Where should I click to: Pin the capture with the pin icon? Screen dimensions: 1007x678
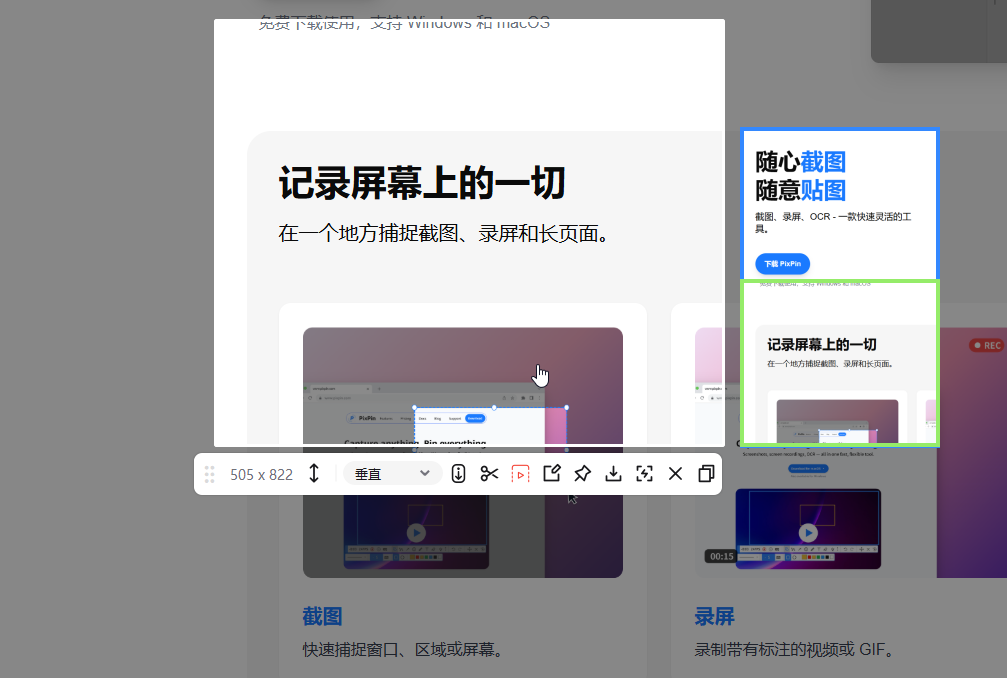pos(583,473)
